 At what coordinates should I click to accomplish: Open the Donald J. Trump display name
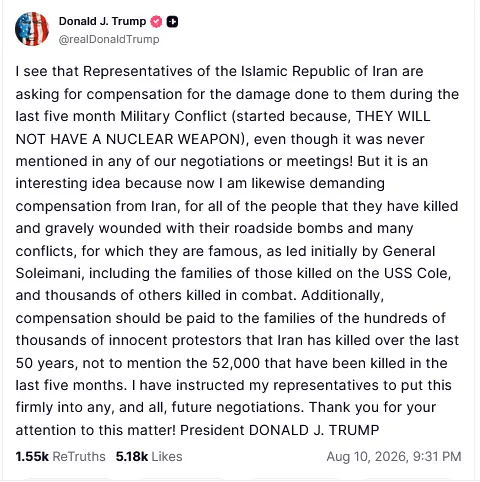point(102,21)
